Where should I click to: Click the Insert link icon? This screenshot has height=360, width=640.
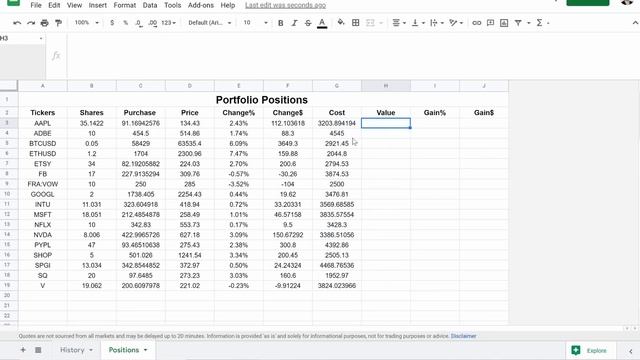(476, 23)
